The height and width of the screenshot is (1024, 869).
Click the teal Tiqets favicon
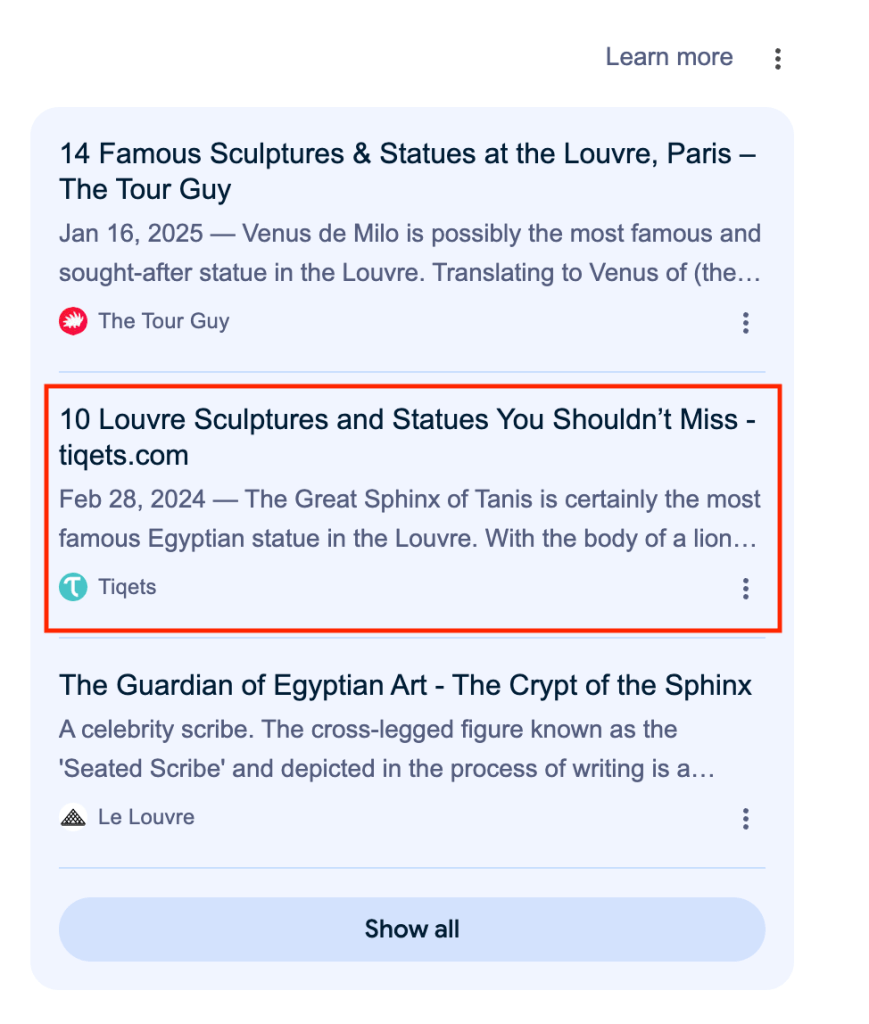pos(73,587)
